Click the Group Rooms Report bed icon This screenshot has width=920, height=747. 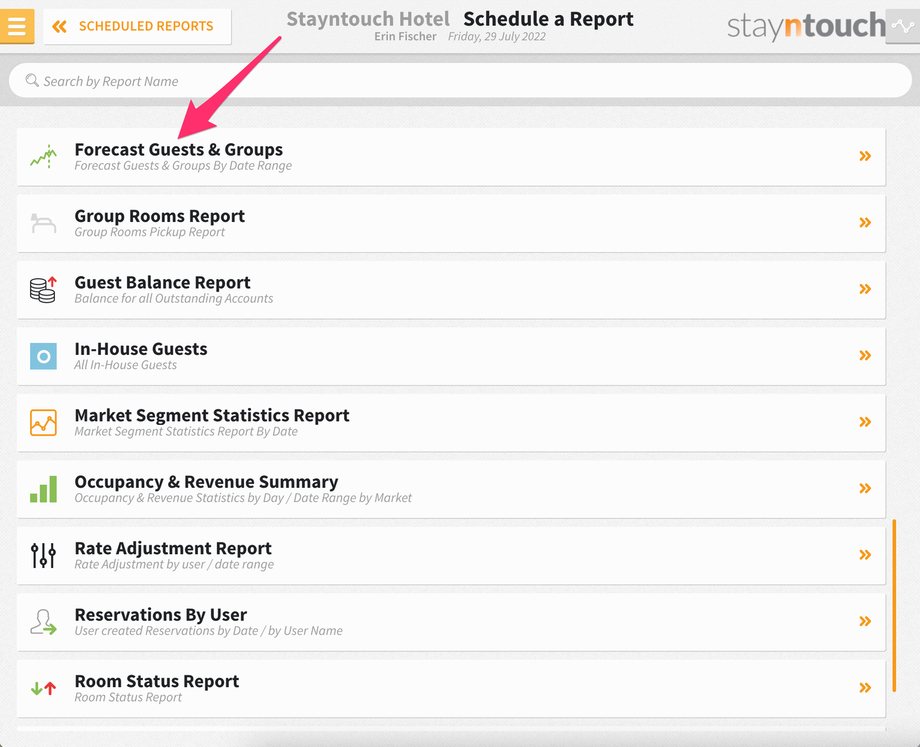(x=43, y=223)
